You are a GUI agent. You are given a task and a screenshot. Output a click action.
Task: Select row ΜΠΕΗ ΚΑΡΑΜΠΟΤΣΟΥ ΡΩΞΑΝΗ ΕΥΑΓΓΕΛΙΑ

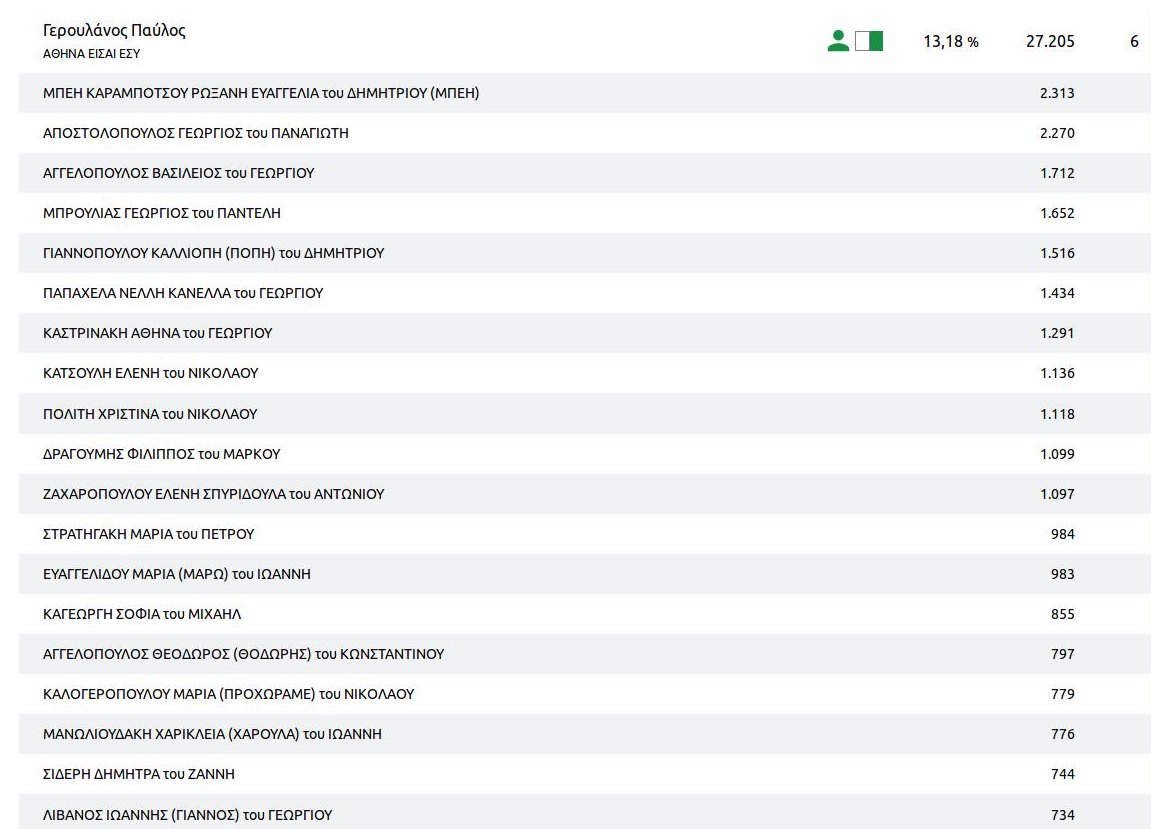584,93
